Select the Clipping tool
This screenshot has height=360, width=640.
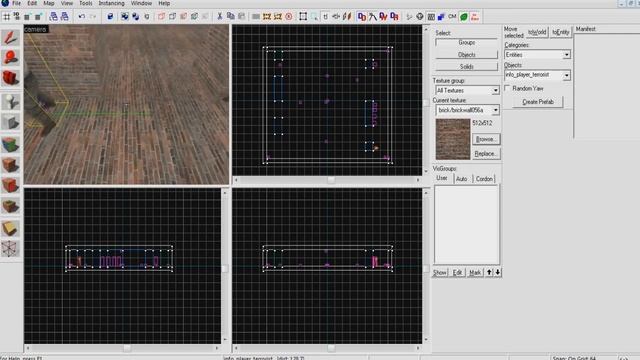pyautogui.click(x=11, y=228)
